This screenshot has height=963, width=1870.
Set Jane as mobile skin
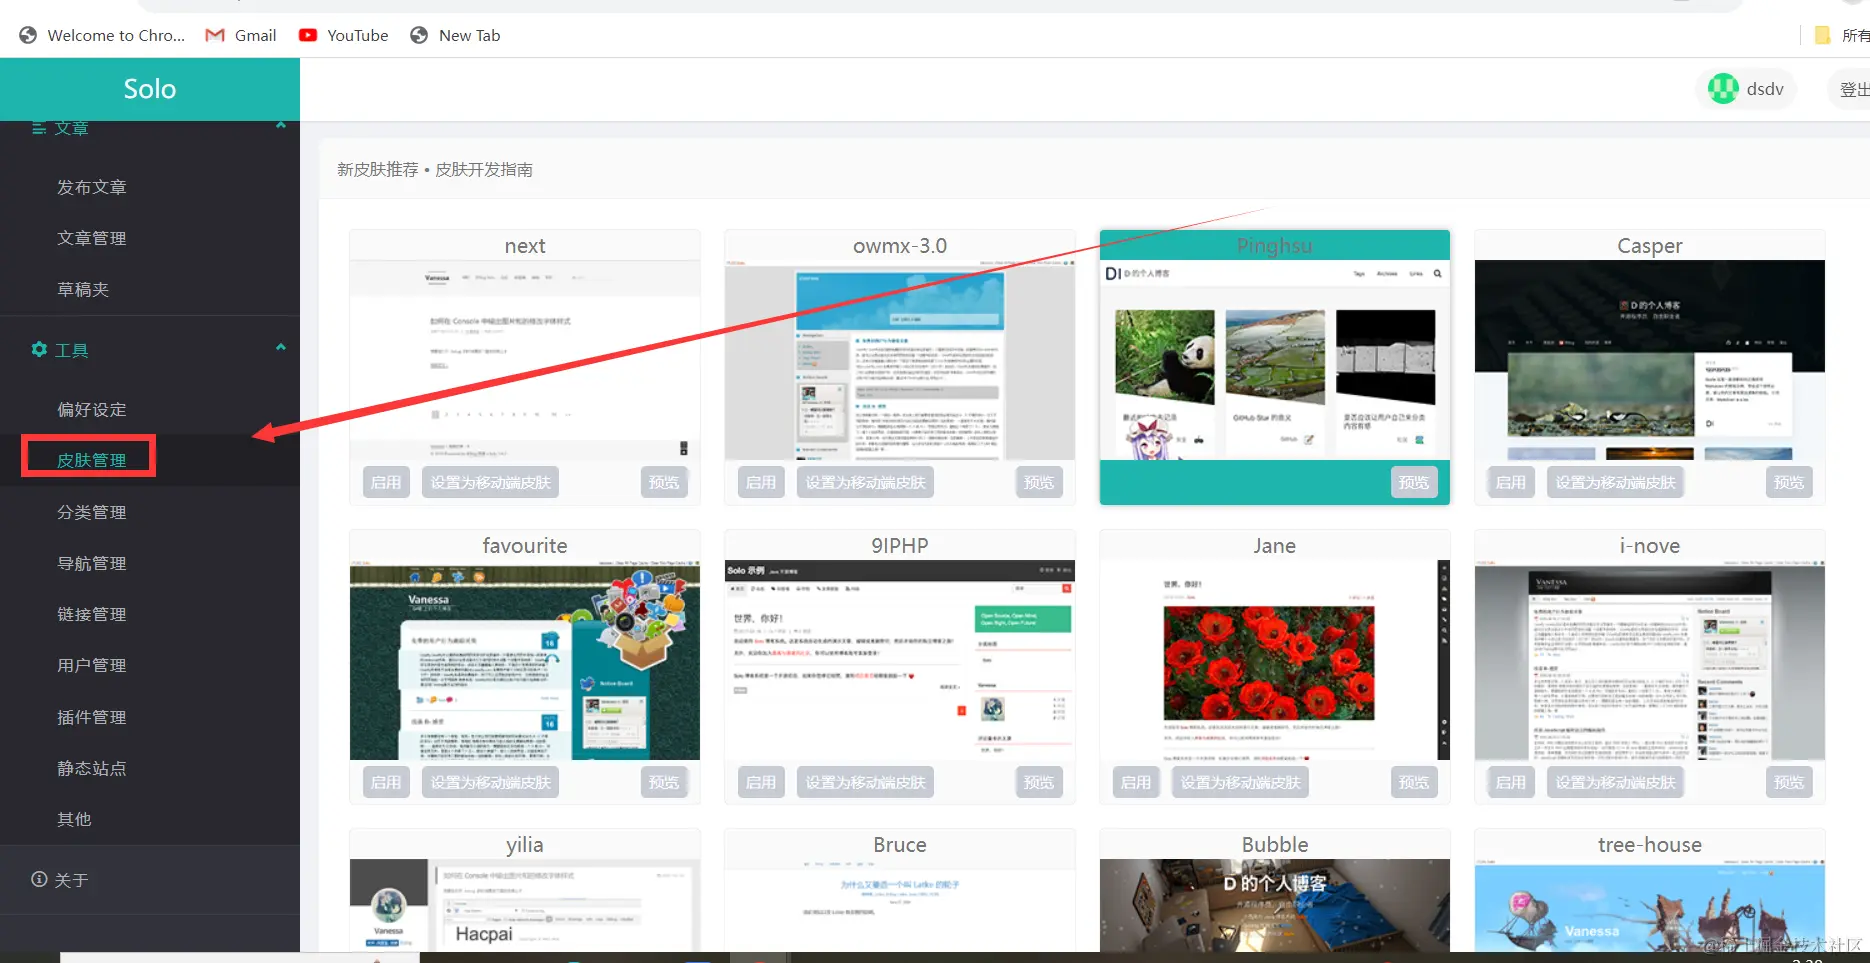pyautogui.click(x=1240, y=782)
